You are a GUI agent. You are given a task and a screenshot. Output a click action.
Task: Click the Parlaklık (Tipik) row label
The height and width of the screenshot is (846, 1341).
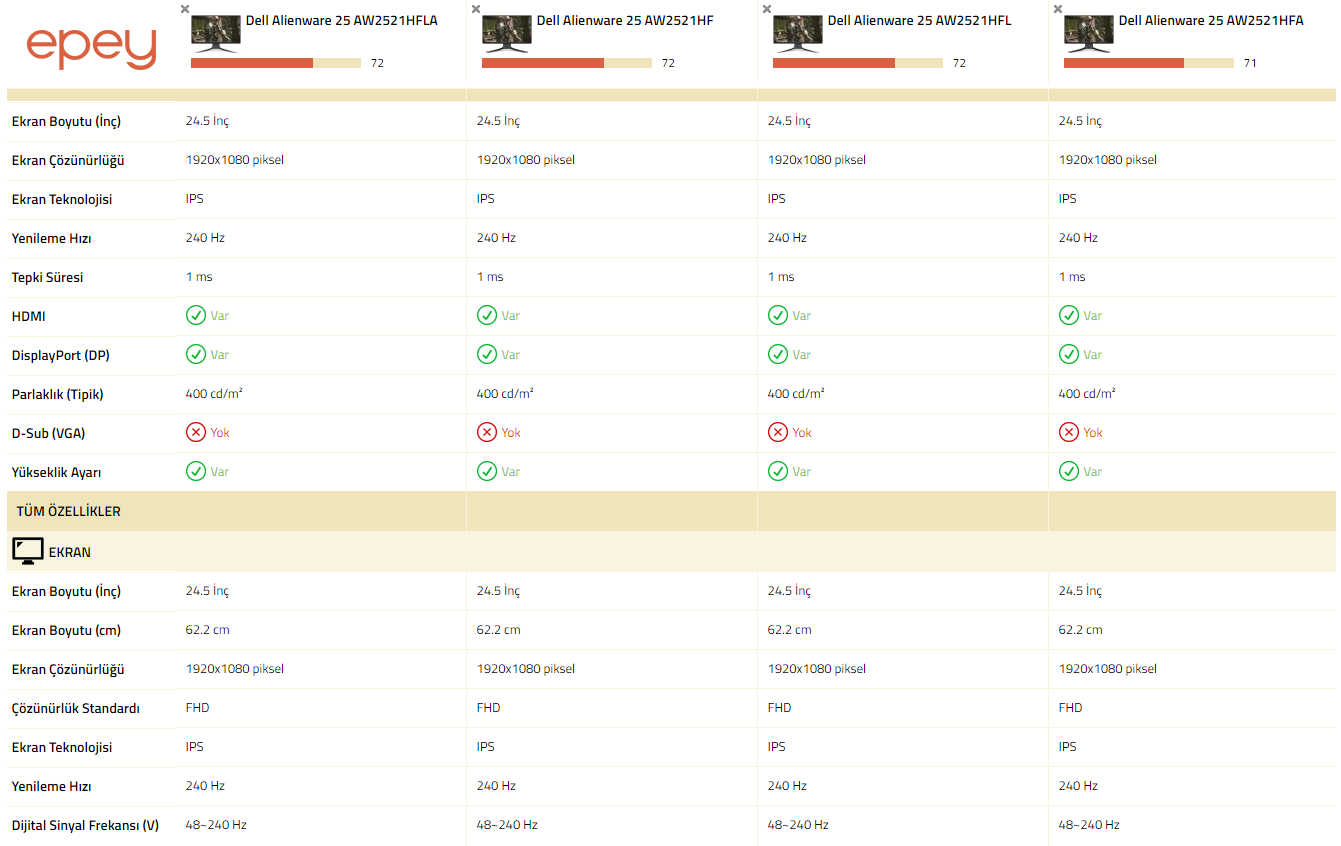coord(58,394)
